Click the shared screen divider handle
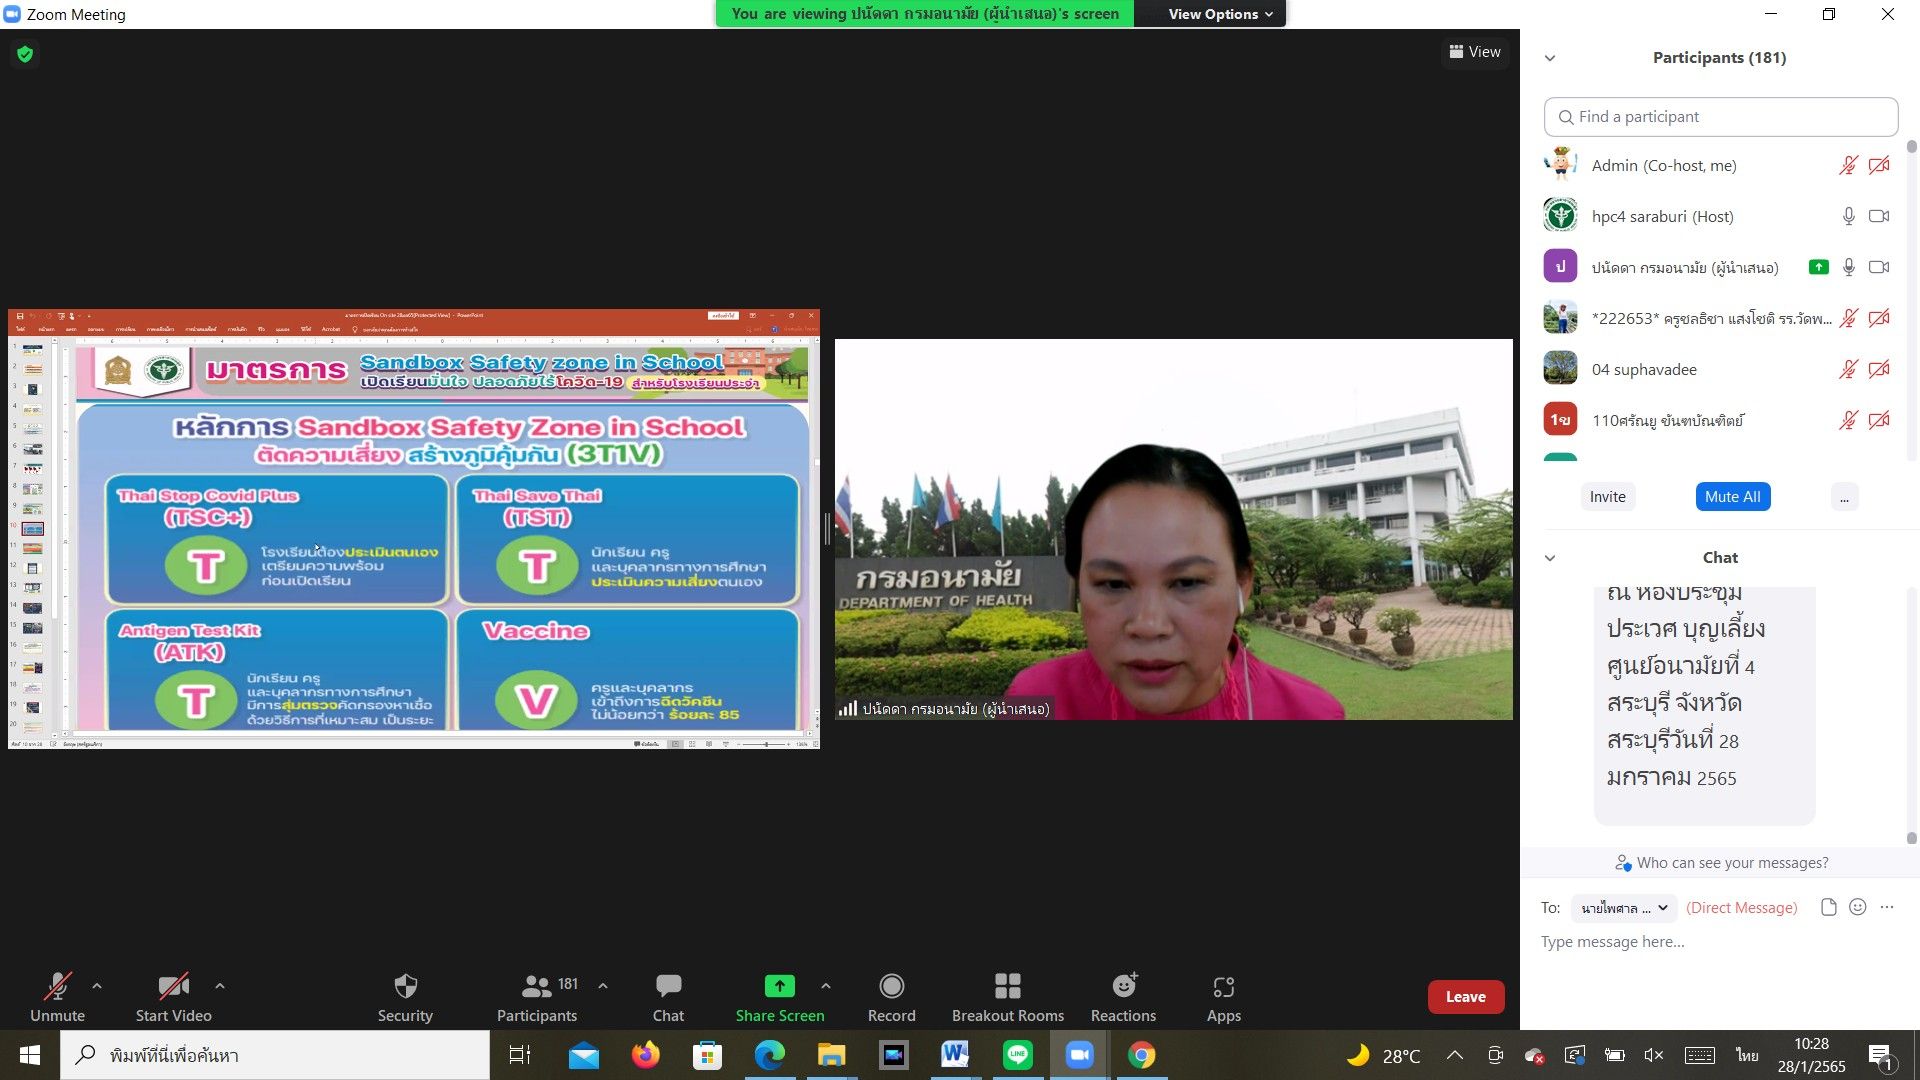 tap(827, 529)
